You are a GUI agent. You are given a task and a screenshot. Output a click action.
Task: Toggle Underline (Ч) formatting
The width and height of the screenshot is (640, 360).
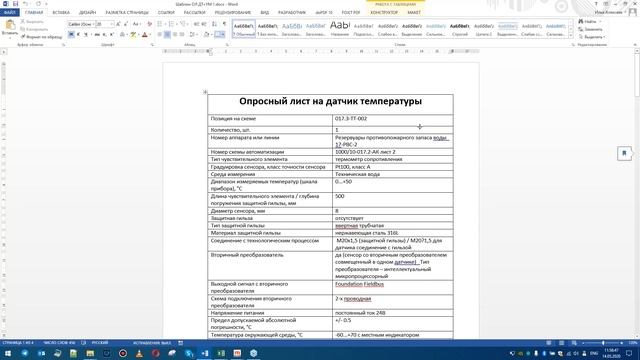[86, 35]
